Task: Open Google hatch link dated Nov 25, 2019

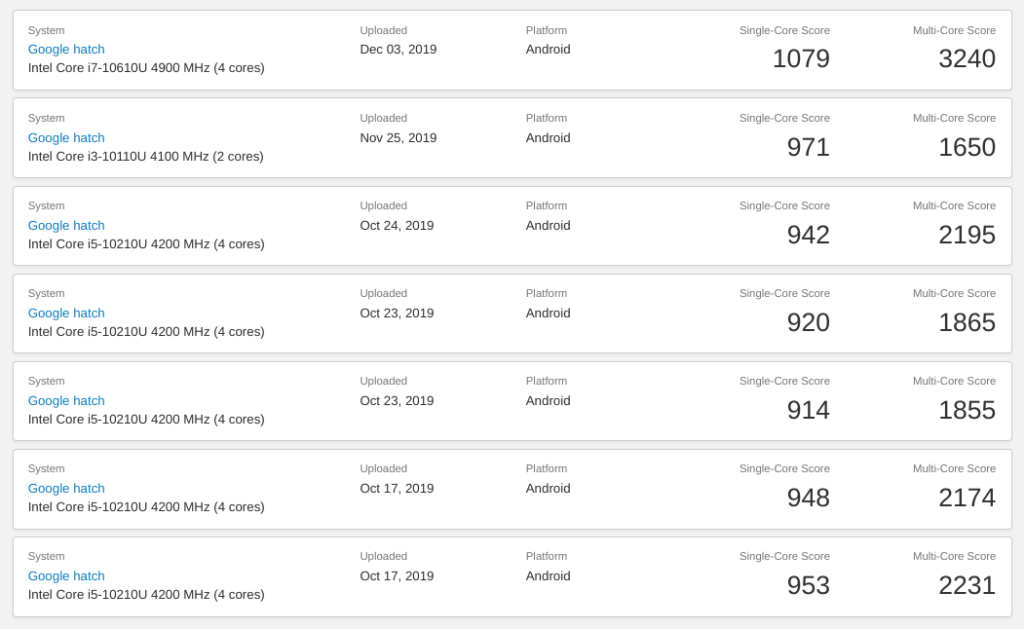Action: pyautogui.click(x=66, y=138)
